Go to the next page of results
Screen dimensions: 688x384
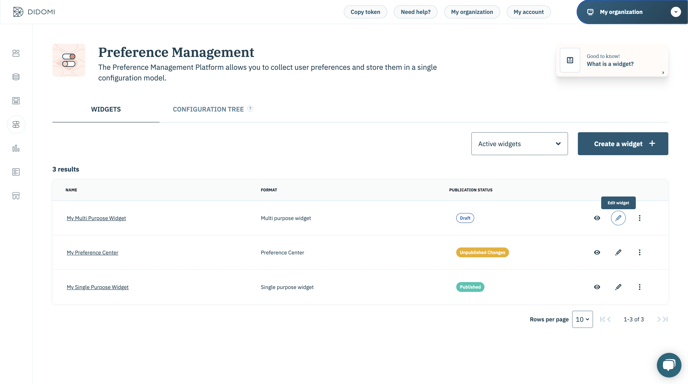(659, 319)
